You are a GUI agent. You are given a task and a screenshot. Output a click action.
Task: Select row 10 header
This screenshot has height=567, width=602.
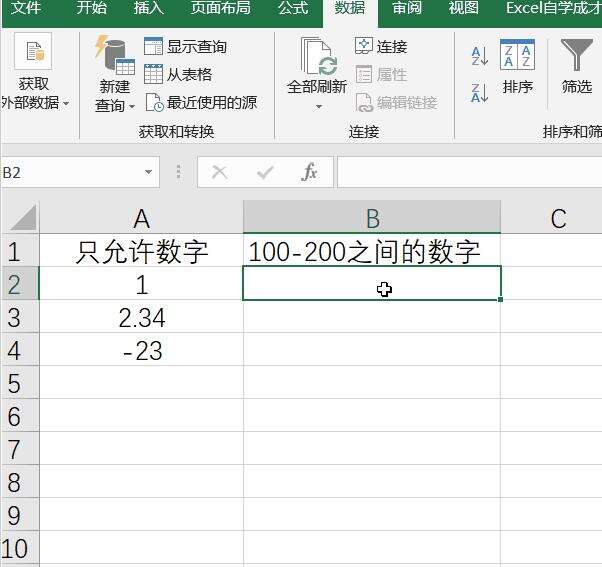pyautogui.click(x=20, y=548)
